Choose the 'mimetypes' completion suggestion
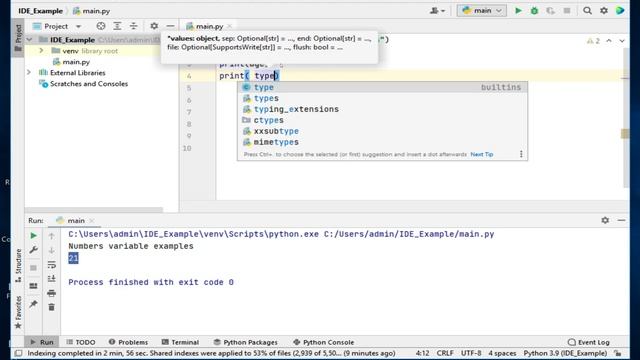640x360 pixels. tap(382, 142)
